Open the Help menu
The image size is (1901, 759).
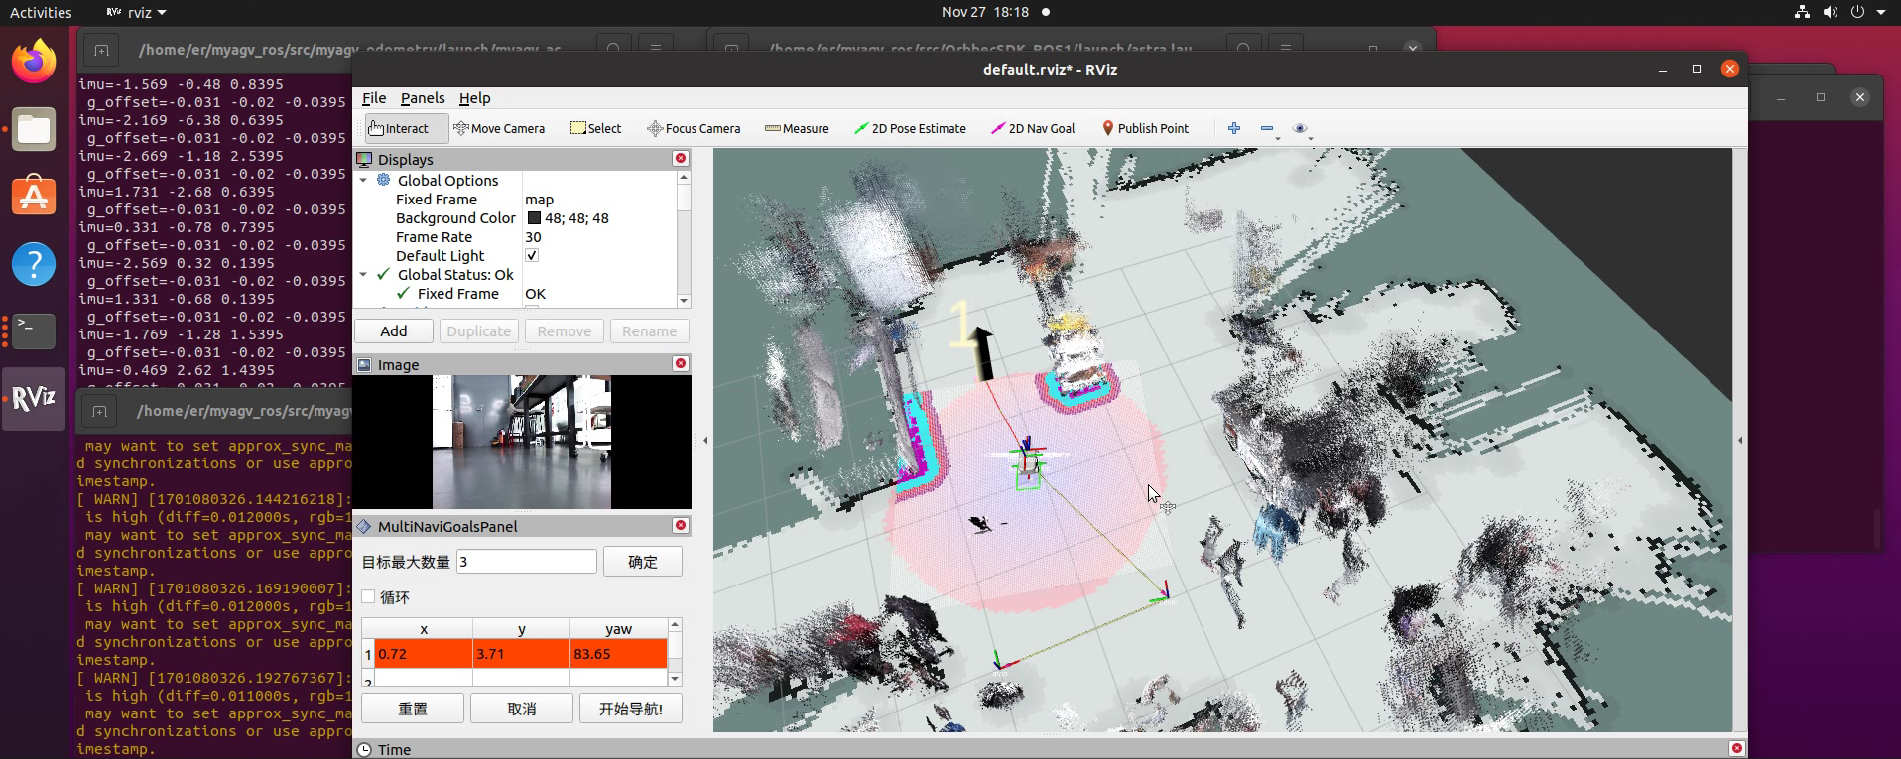(x=474, y=97)
